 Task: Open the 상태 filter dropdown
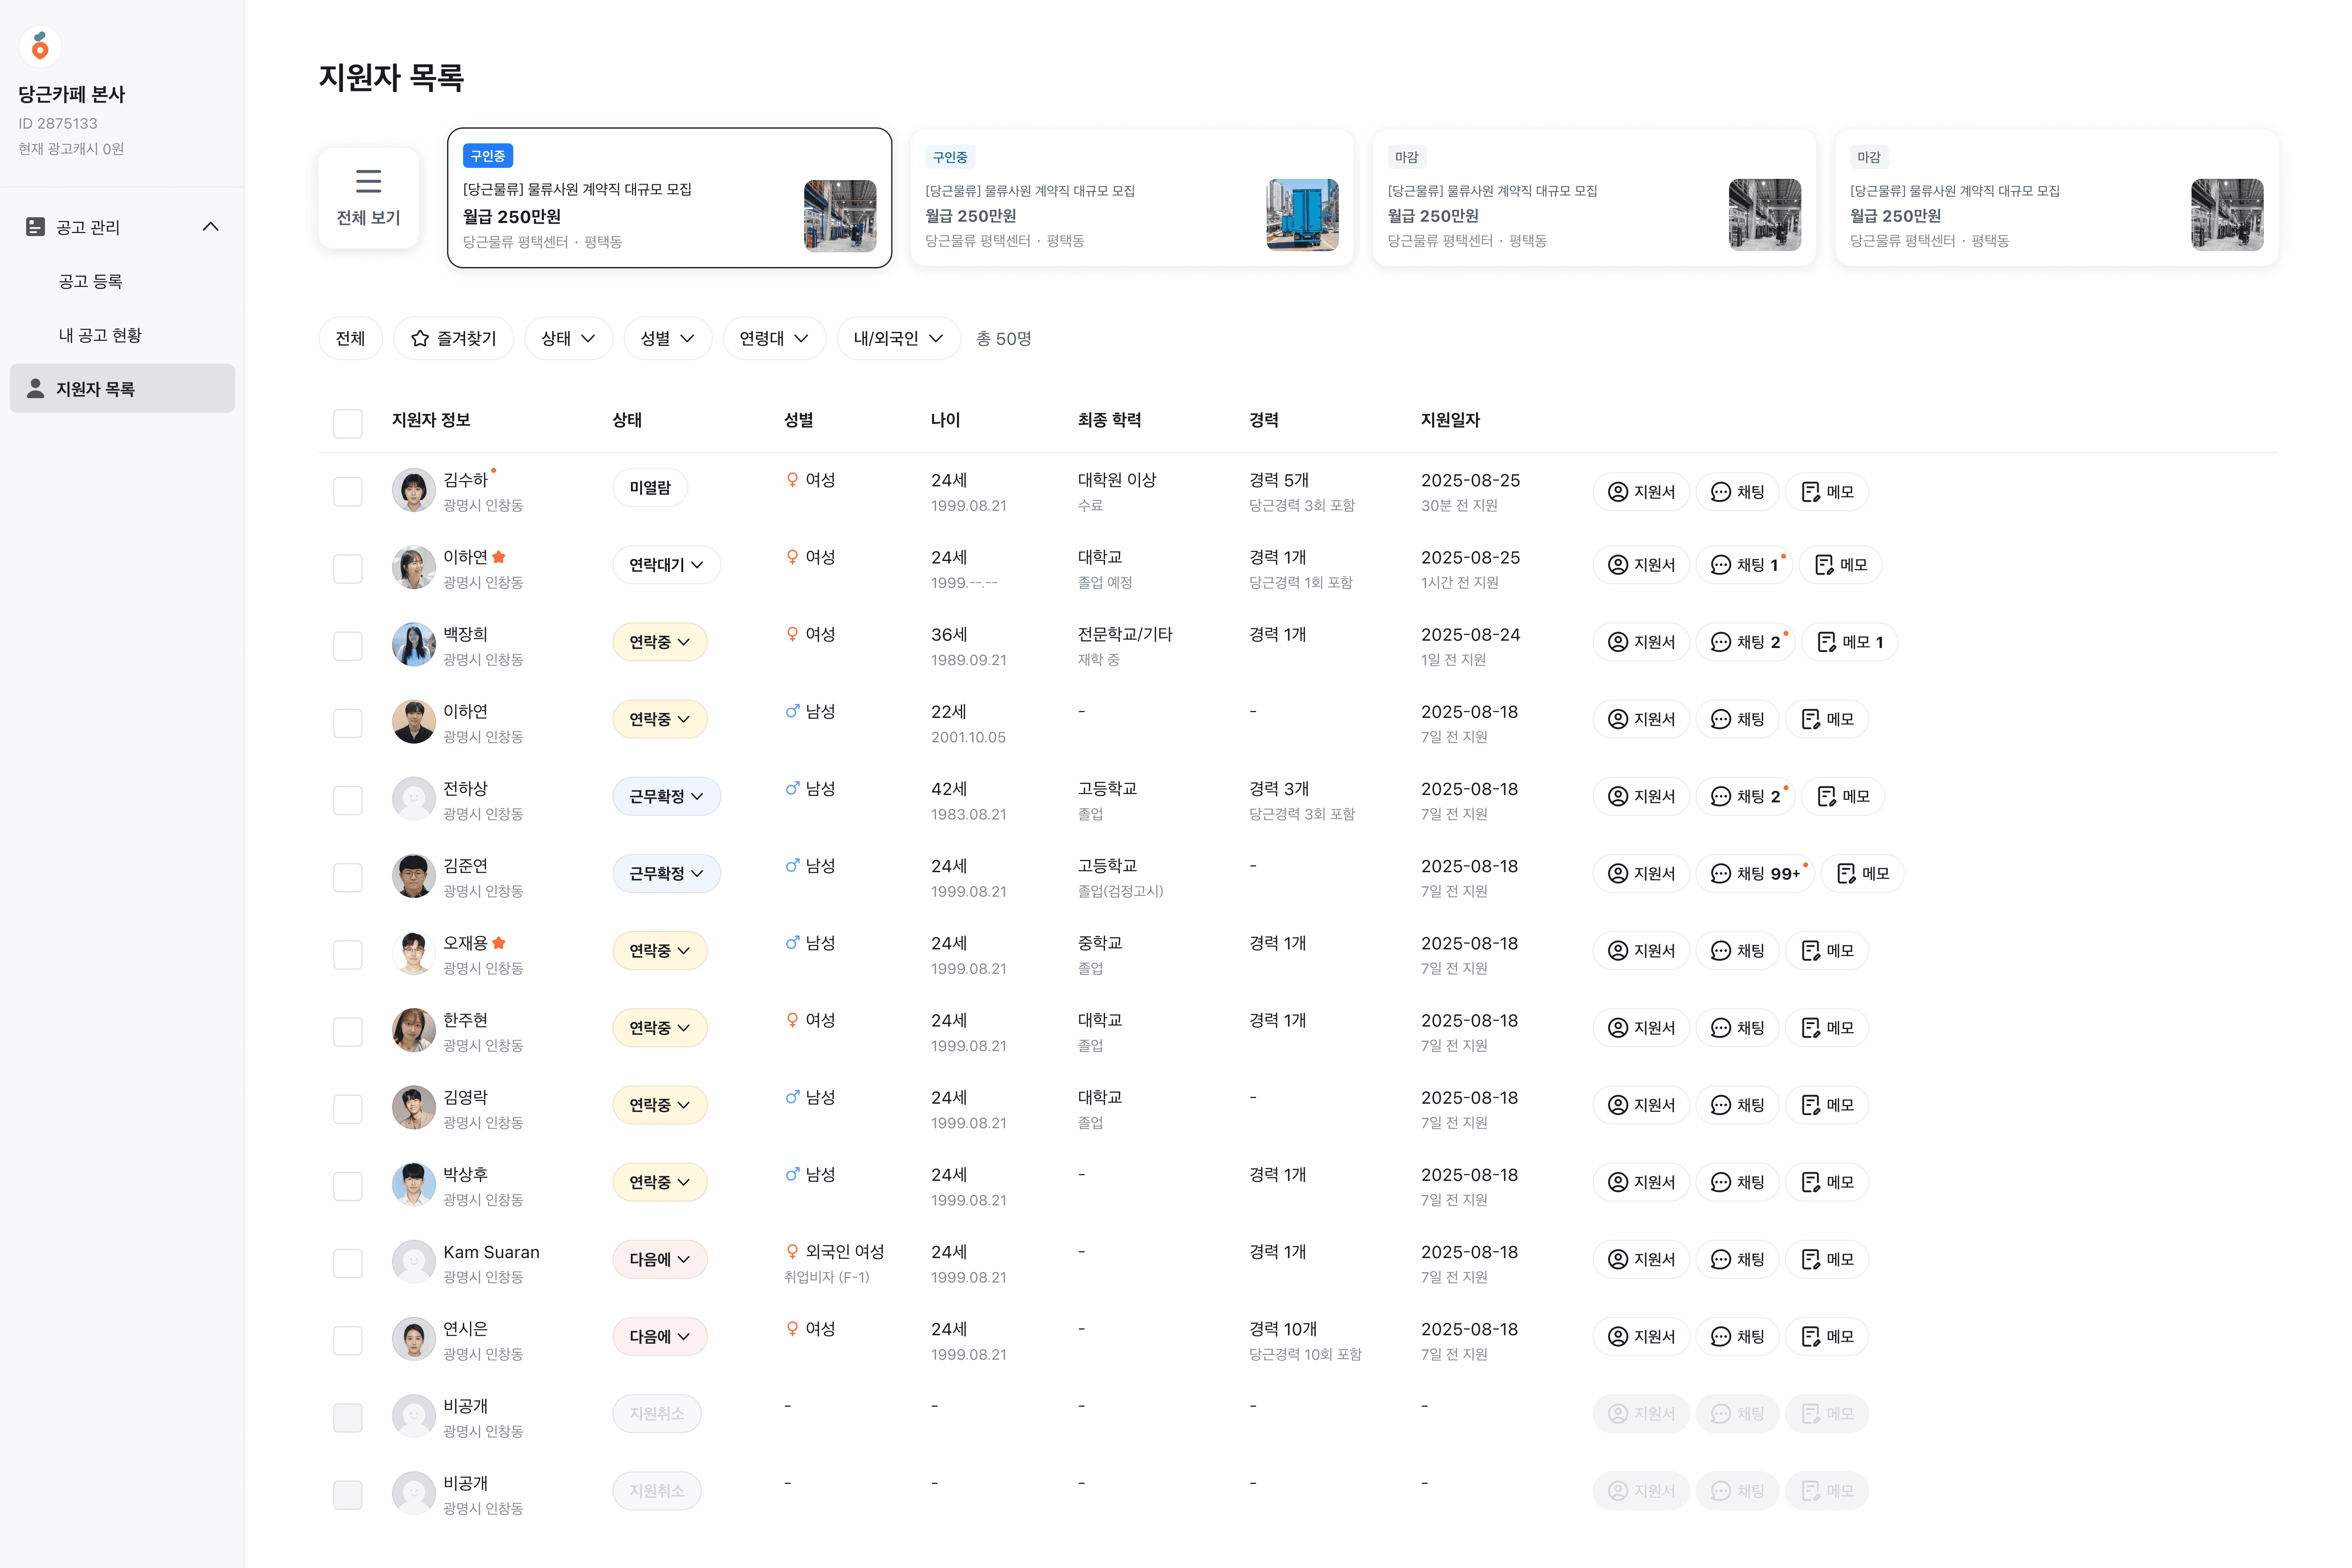(x=568, y=339)
